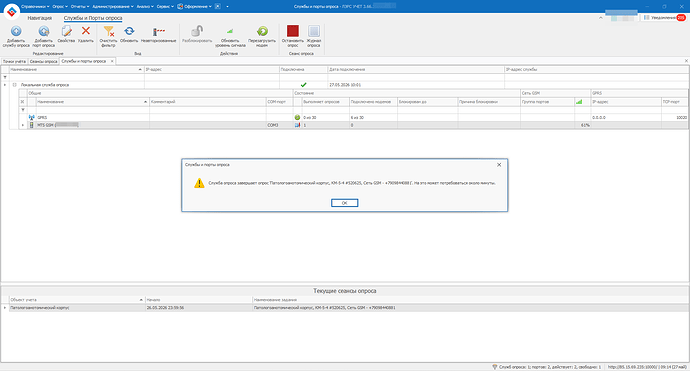Click the Немаркированные icon
The height and width of the screenshot is (371, 690).
click(x=158, y=31)
